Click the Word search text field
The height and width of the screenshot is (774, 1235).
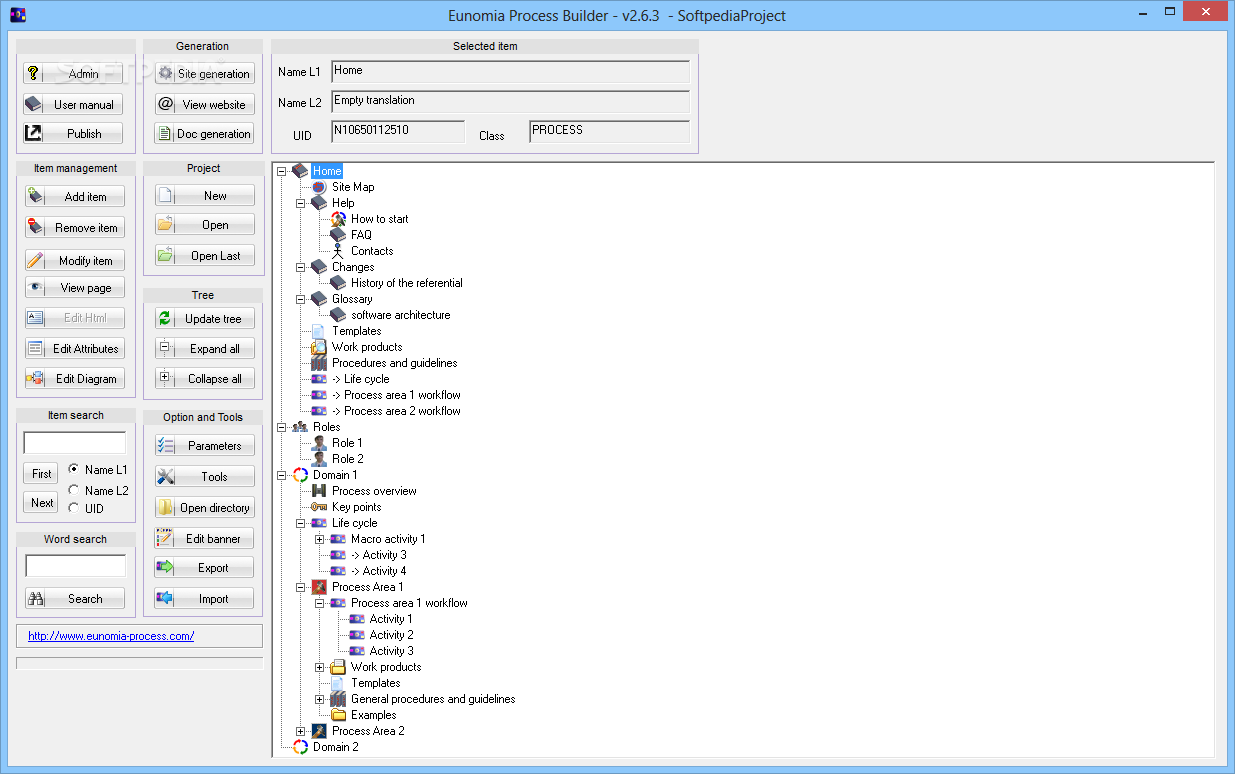[76, 566]
